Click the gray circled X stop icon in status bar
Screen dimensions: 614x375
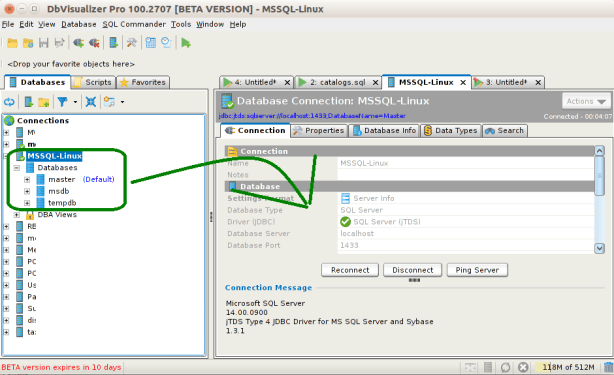pos(523,367)
